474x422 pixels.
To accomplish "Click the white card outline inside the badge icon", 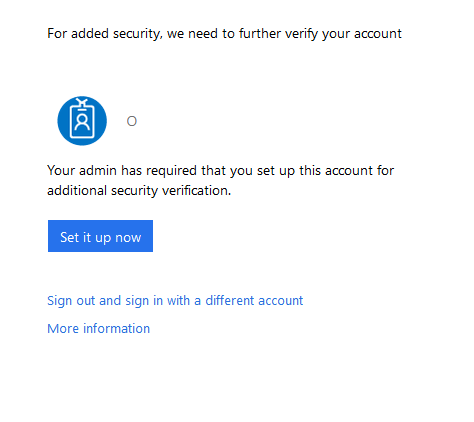I will pyautogui.click(x=82, y=122).
